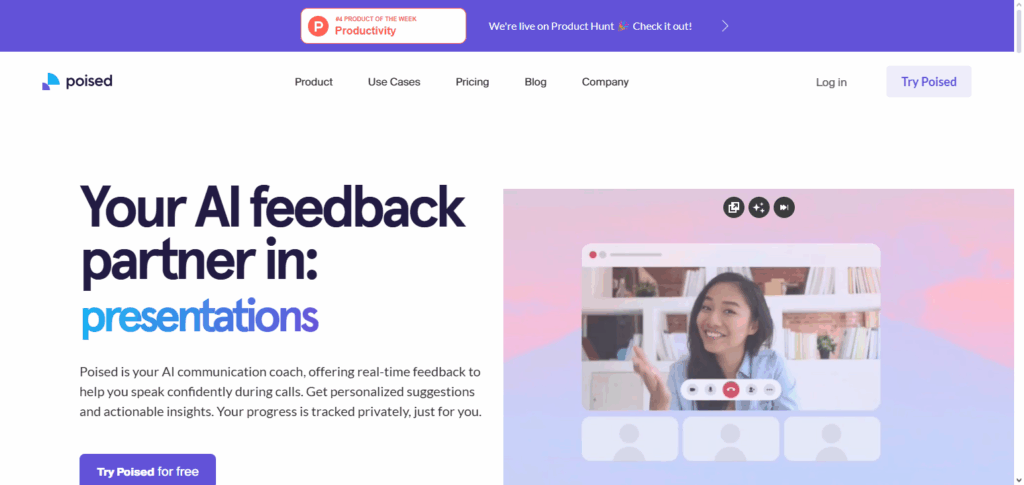Image resolution: width=1024 pixels, height=485 pixels.
Task: Go to the Pricing page
Action: coord(472,82)
